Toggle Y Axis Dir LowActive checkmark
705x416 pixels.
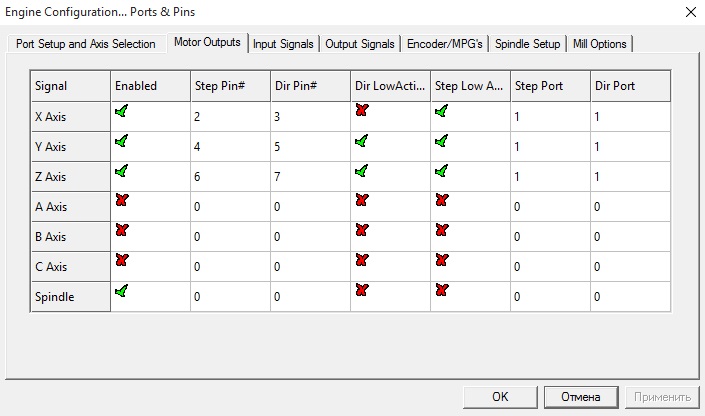click(x=362, y=142)
